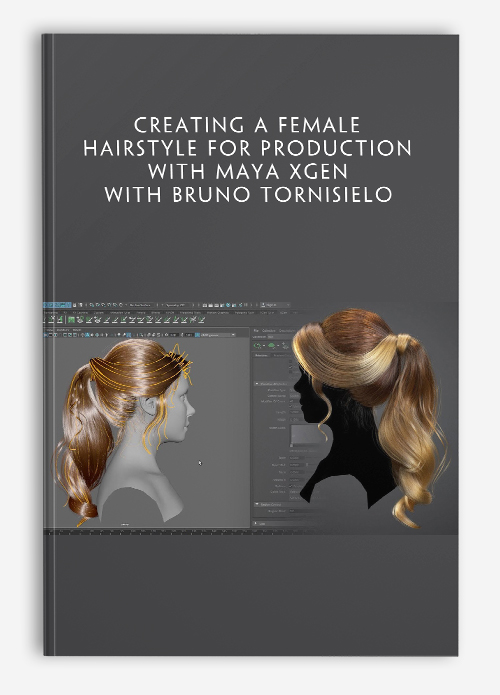Screen dimensions: 500x695
Task: Open the File menu in XGen panel
Action: [256, 331]
